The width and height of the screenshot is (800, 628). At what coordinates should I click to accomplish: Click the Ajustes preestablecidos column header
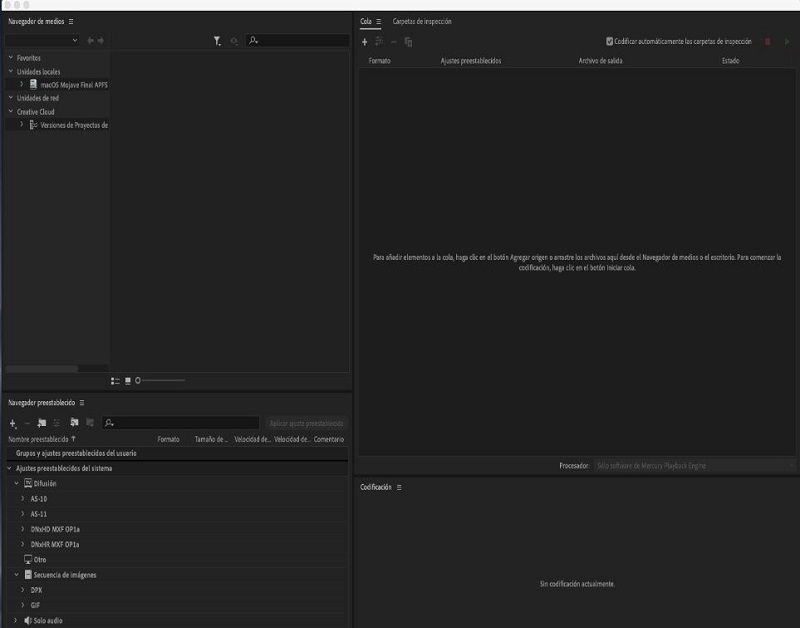coord(471,61)
